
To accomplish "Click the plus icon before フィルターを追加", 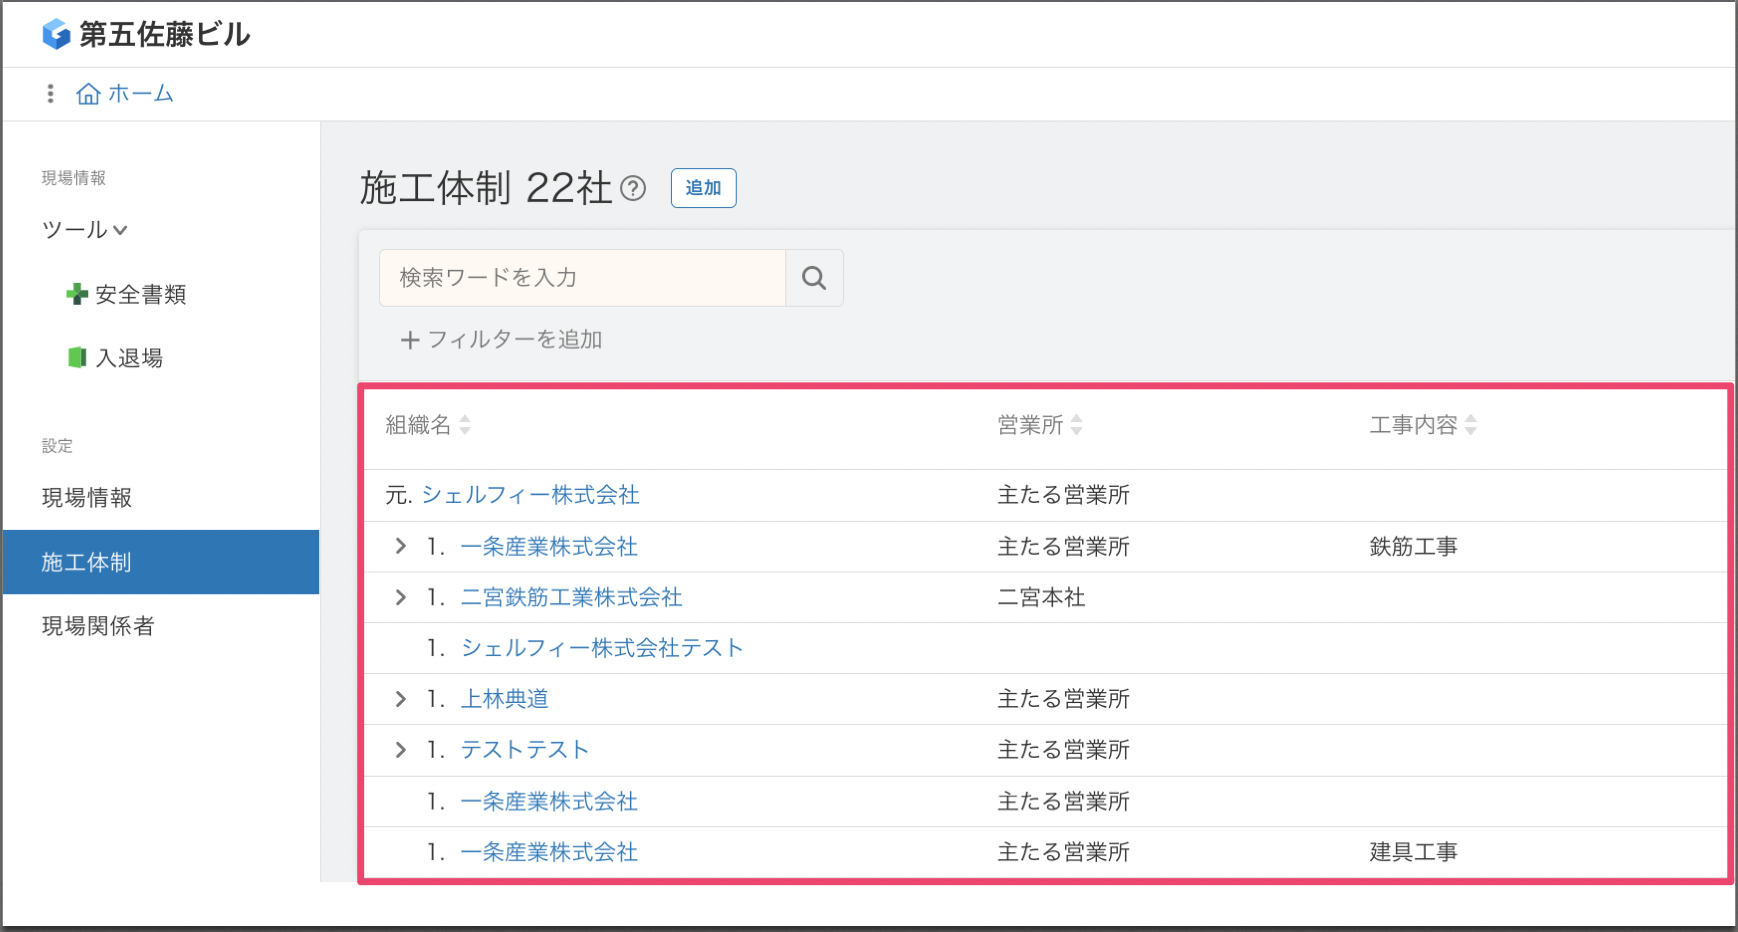I will (x=410, y=340).
